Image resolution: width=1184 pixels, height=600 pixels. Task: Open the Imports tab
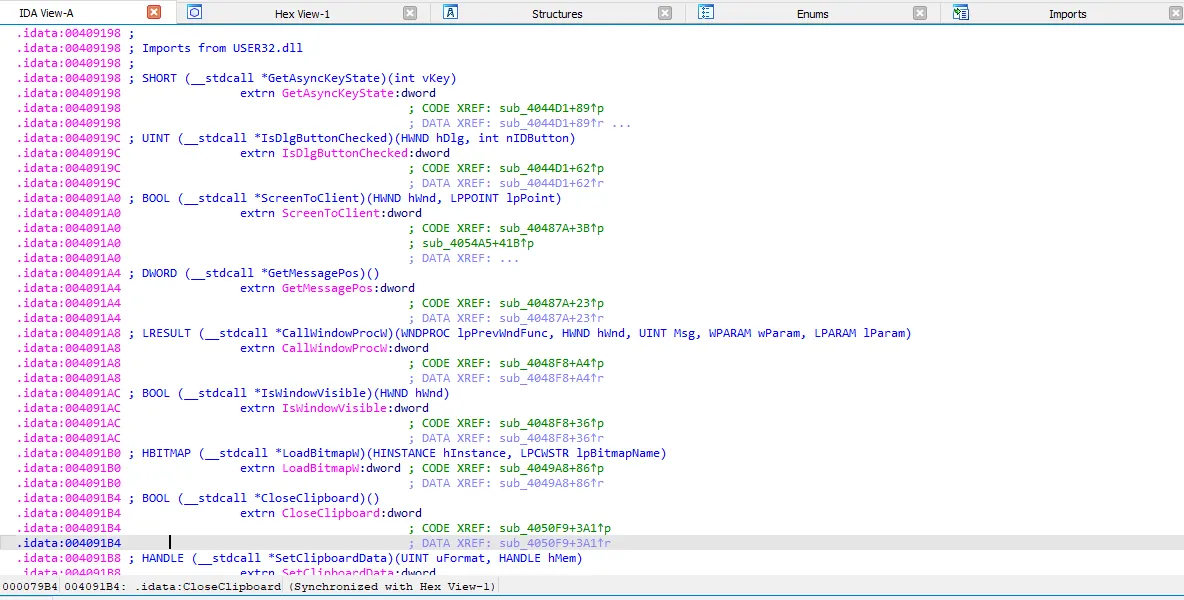point(1068,14)
